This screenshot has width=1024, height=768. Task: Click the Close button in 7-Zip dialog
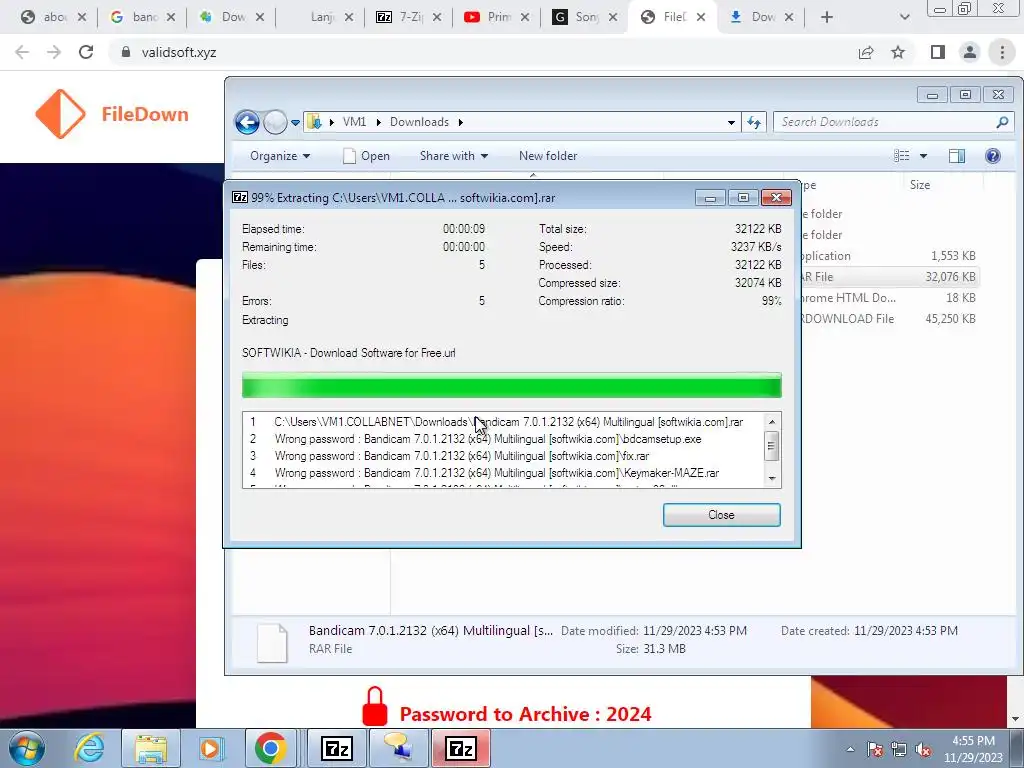[722, 515]
